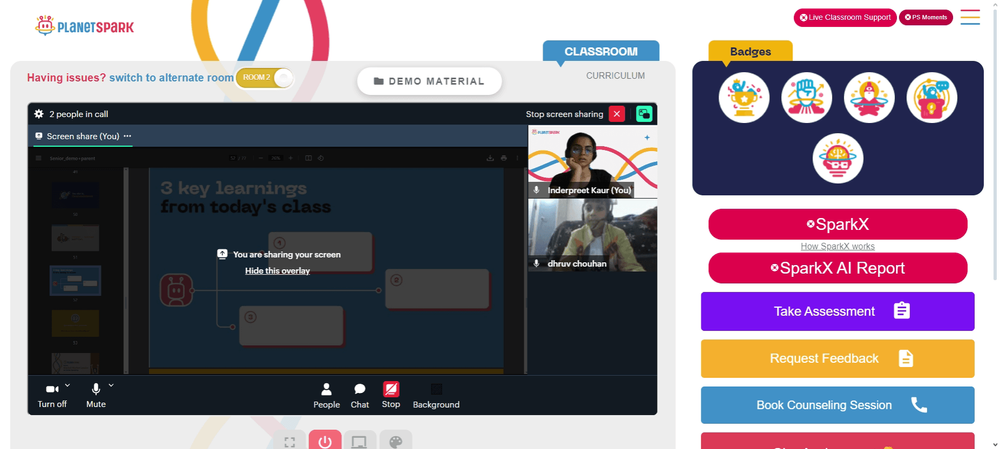Select the Badges tab

pyautogui.click(x=751, y=52)
